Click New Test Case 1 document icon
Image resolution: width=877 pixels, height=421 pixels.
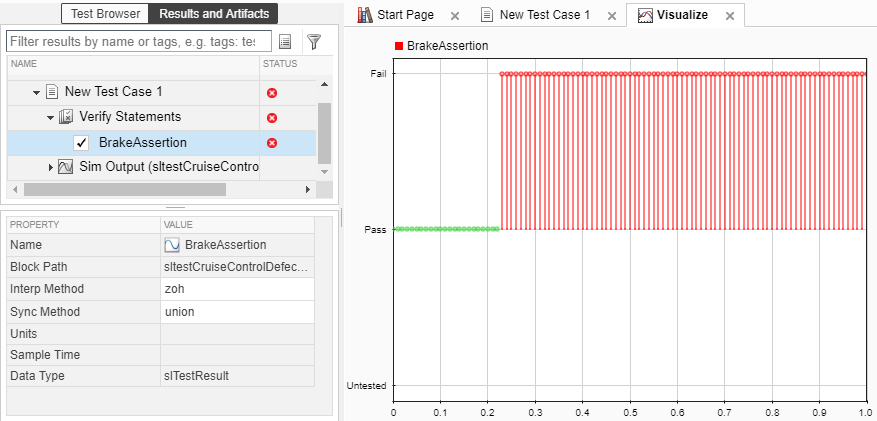point(52,92)
